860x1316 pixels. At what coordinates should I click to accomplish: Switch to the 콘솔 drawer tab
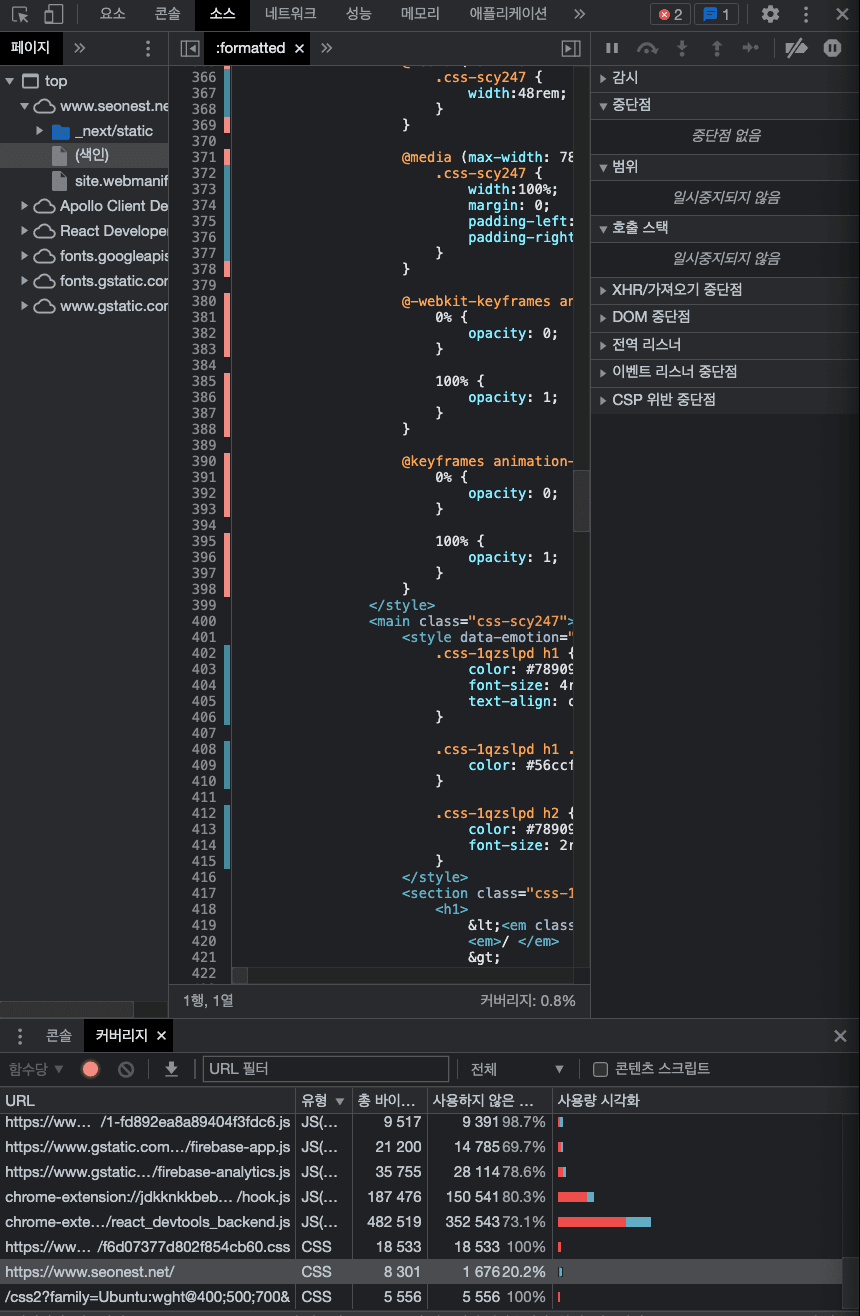59,1035
